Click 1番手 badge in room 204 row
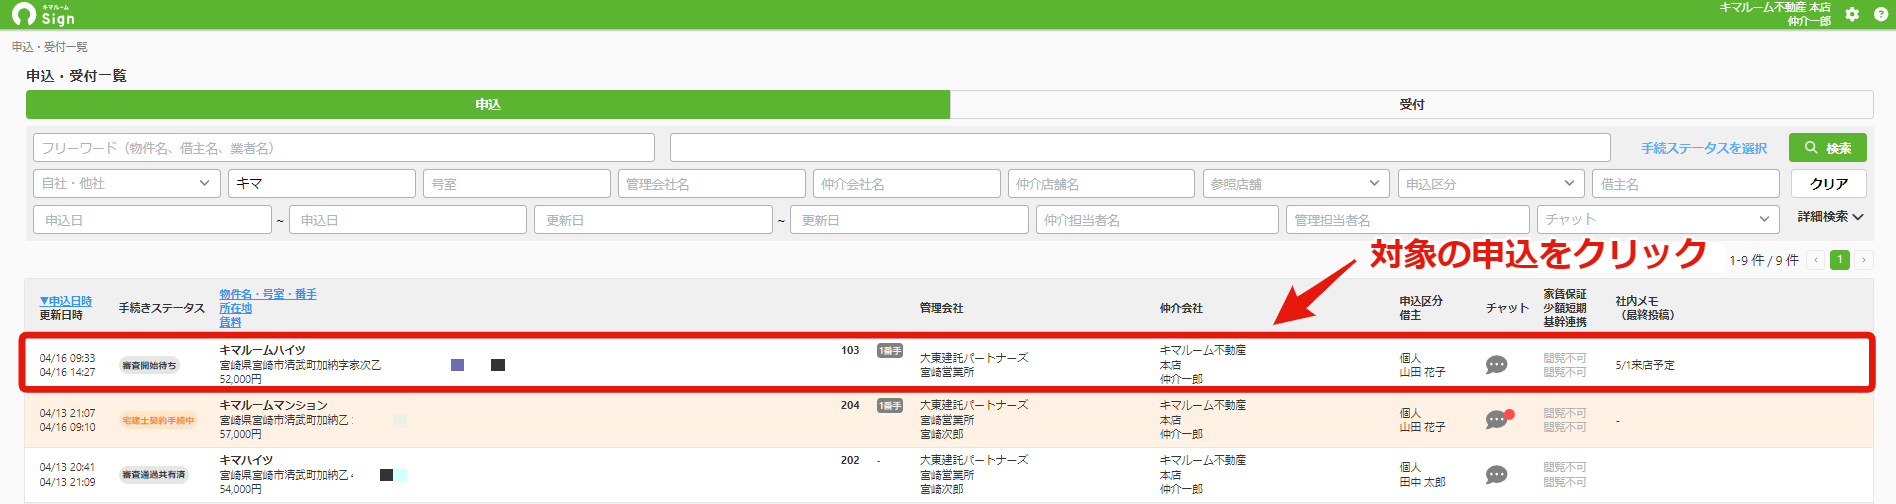This screenshot has height=504, width=1896. (x=890, y=406)
